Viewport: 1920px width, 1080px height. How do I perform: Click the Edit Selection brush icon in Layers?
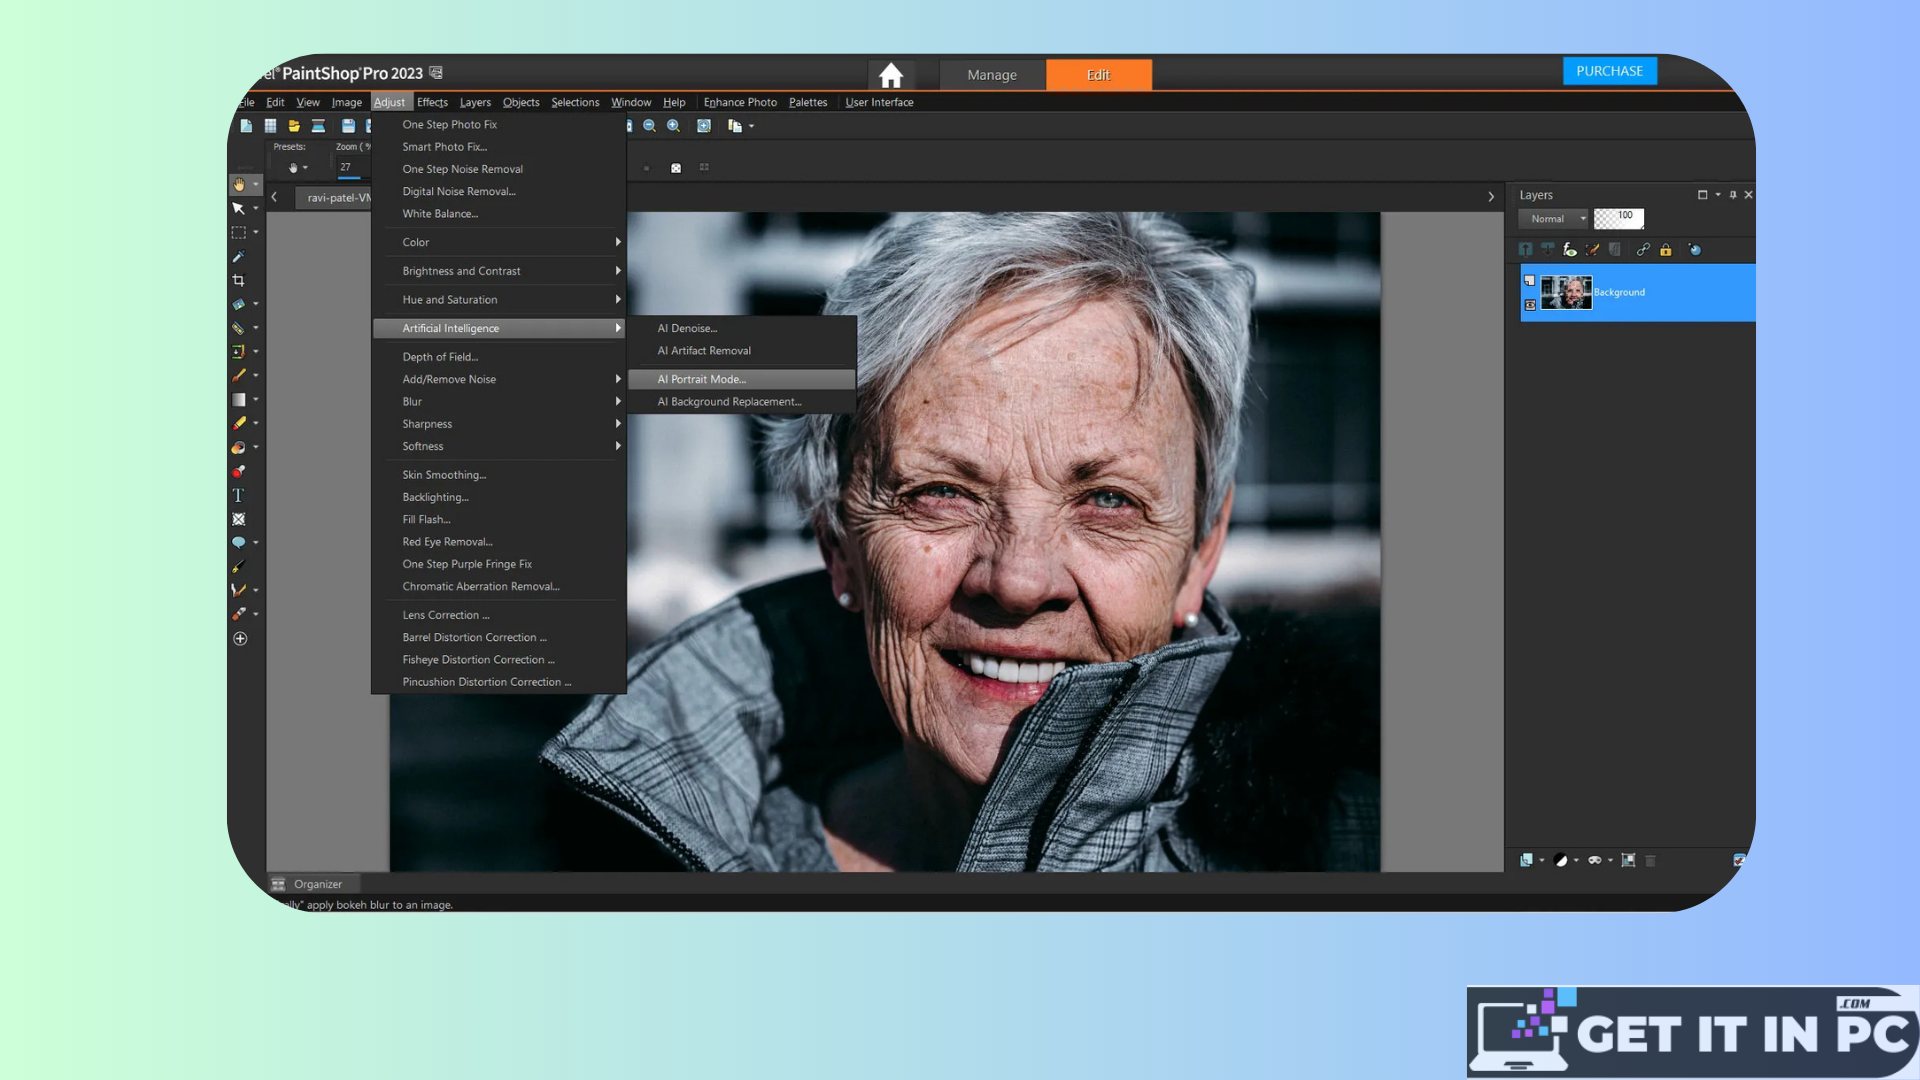[1593, 250]
